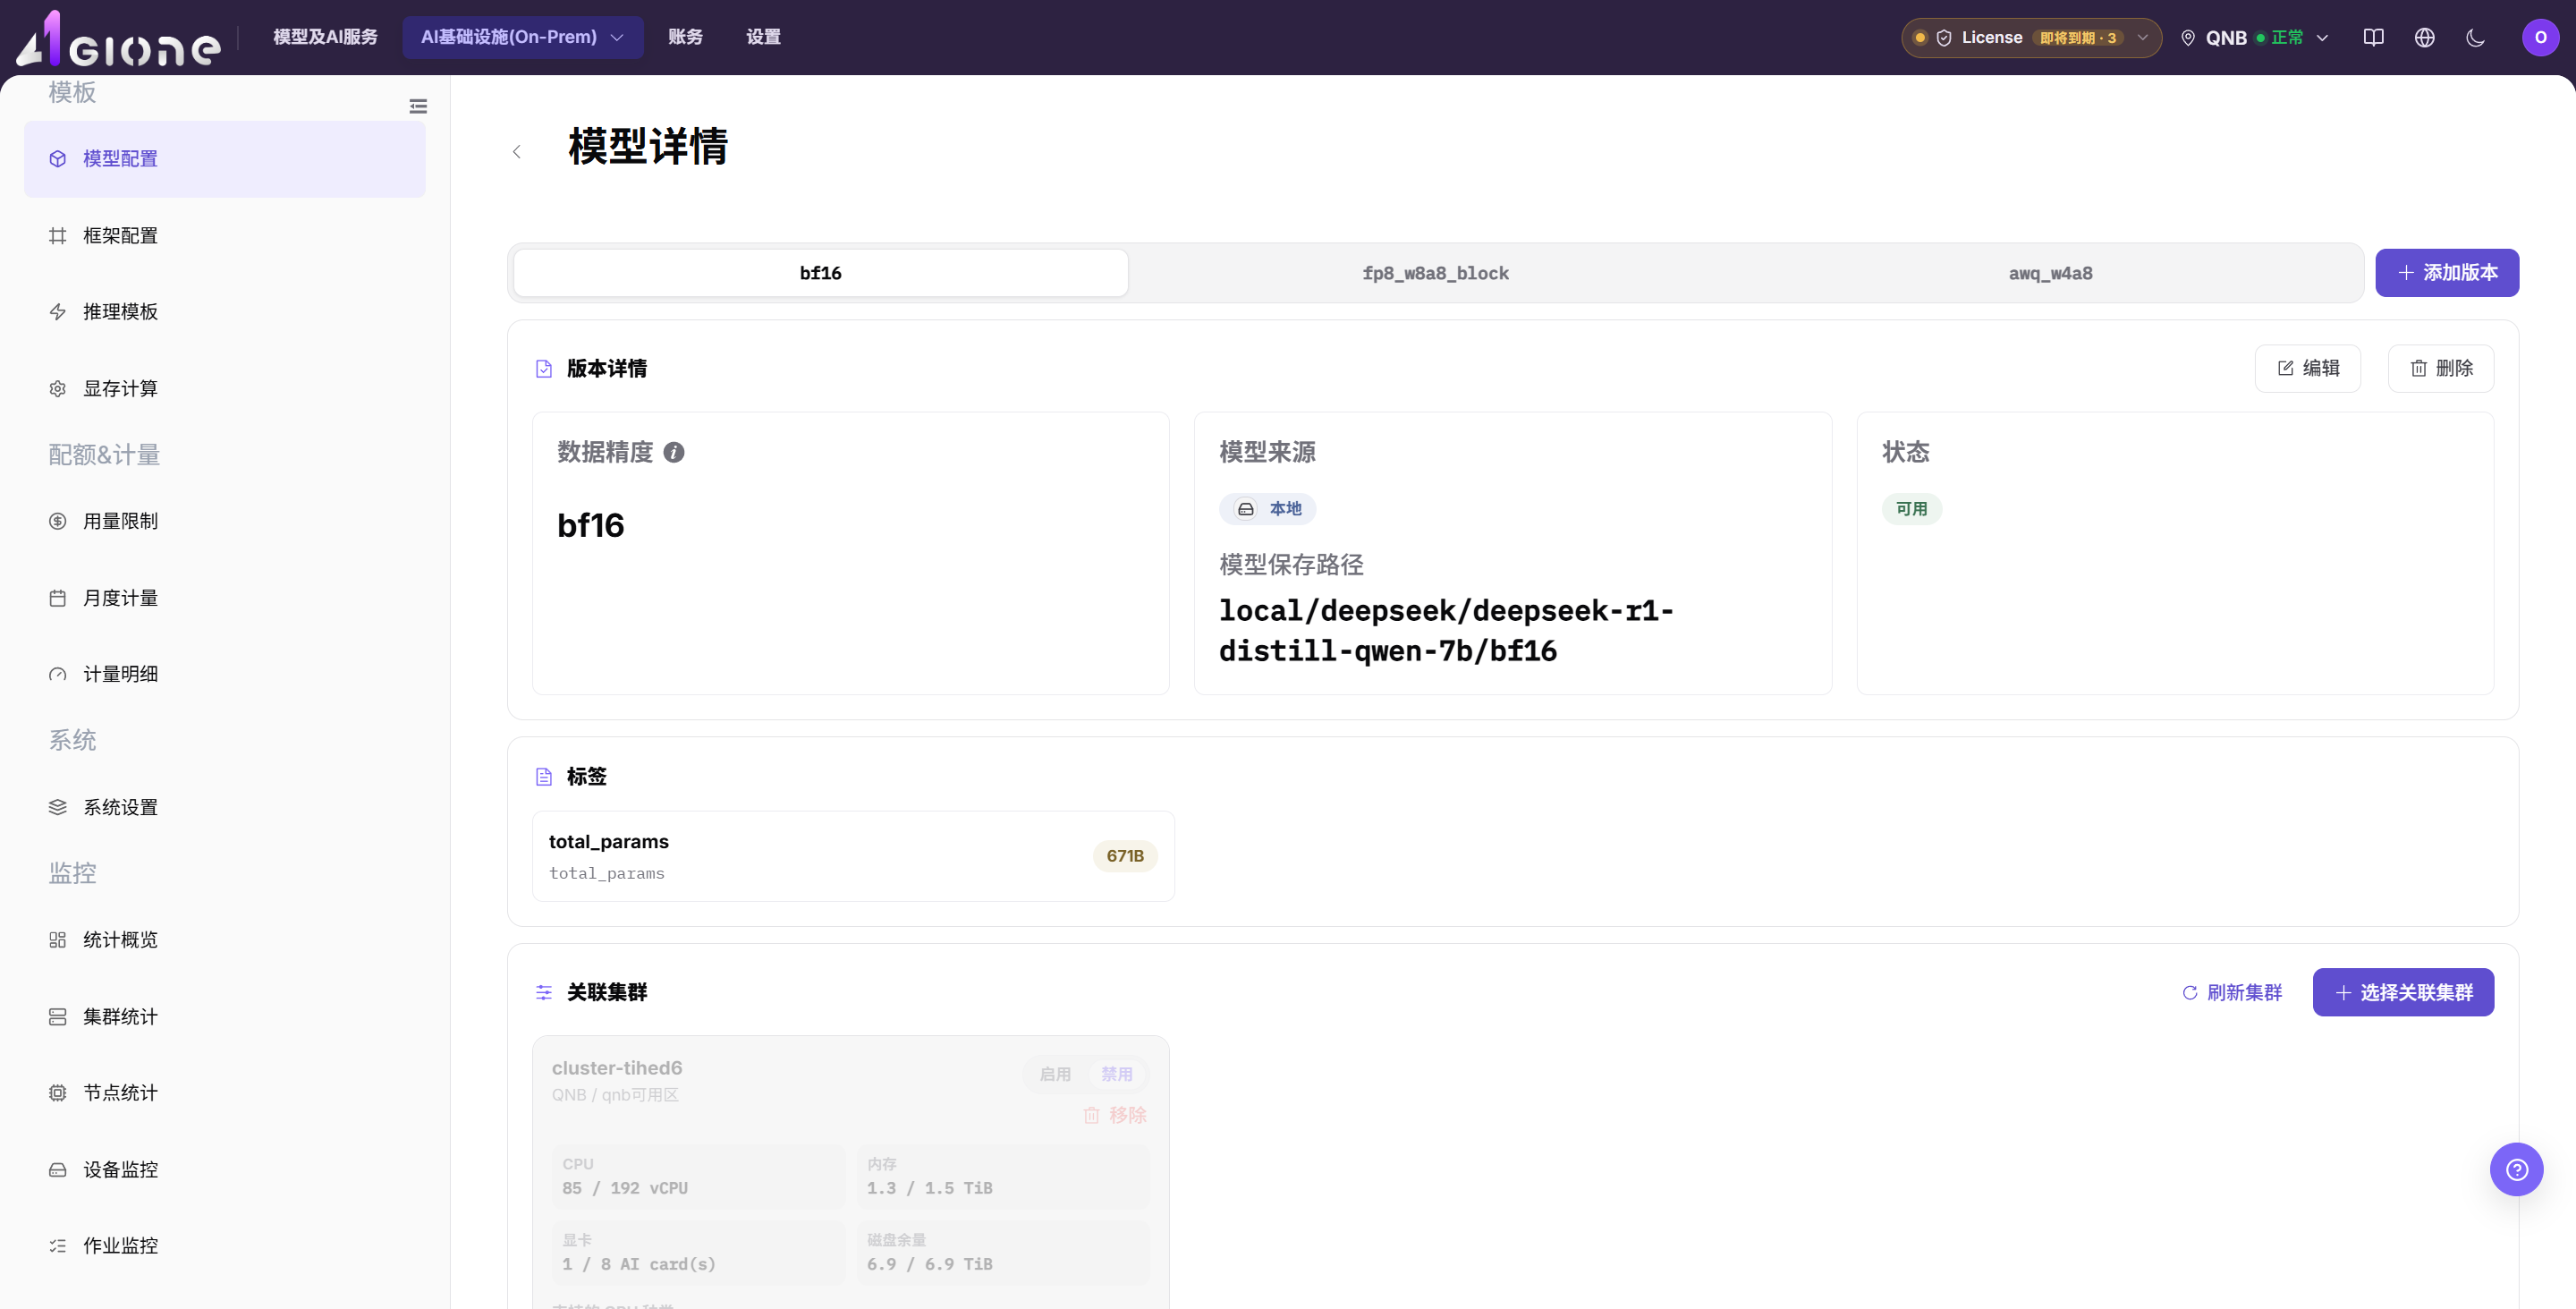
Task: Open 模型及AI服务 top menu
Action: point(325,37)
